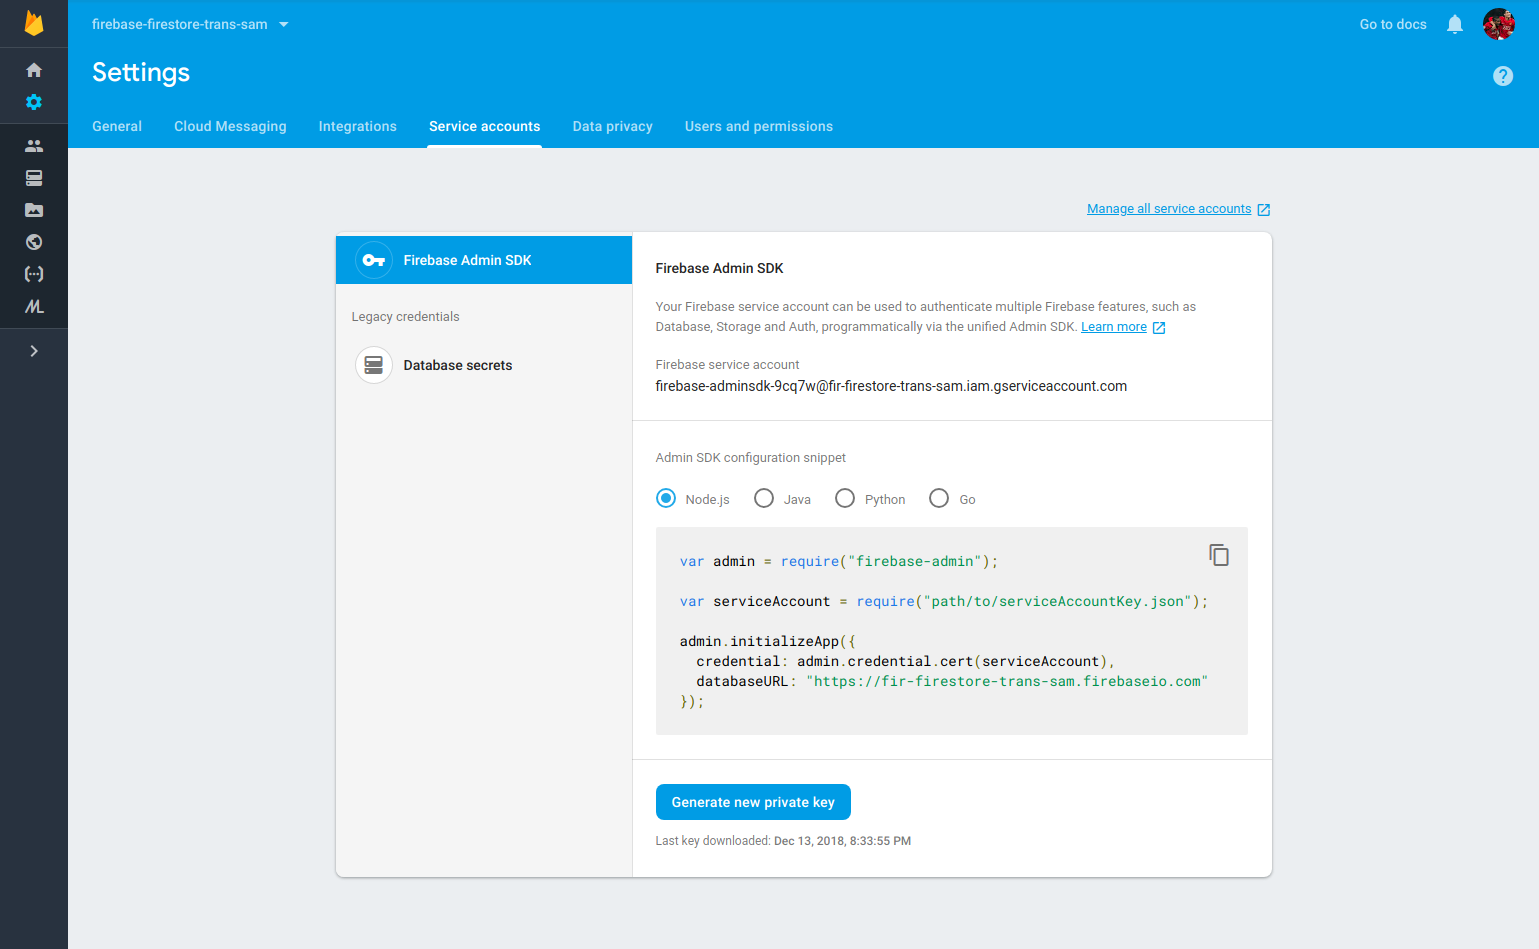This screenshot has width=1539, height=949.
Task: Click the key icon beside Firebase Admin SDK
Action: [x=374, y=260]
